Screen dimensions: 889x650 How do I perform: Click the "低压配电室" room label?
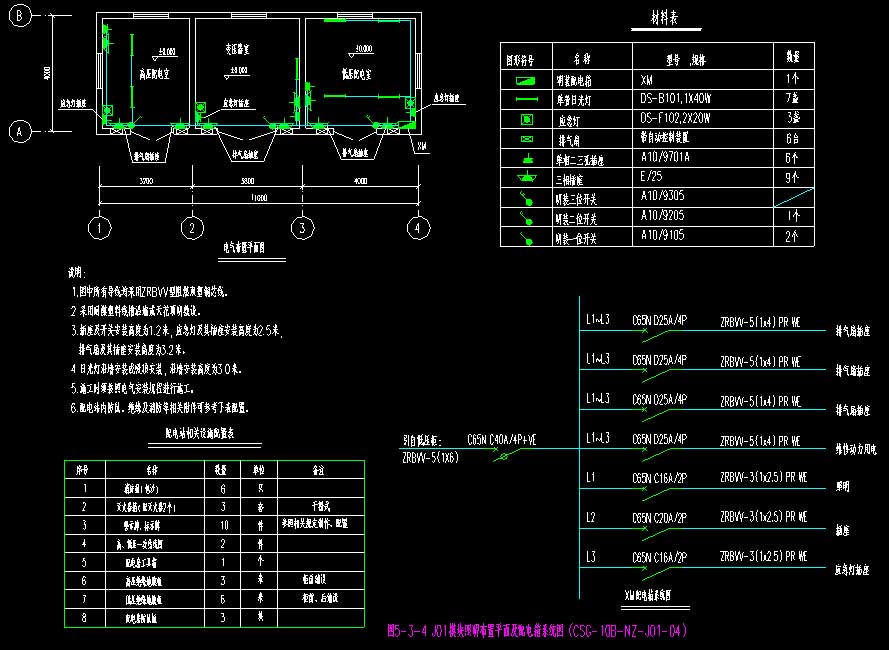coord(357,74)
